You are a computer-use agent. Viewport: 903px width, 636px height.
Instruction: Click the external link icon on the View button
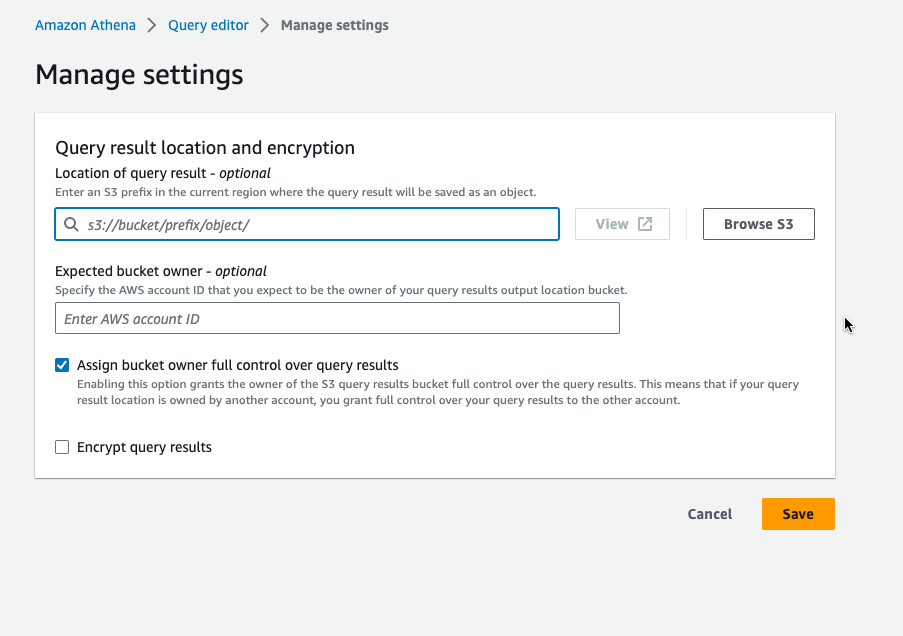point(645,224)
